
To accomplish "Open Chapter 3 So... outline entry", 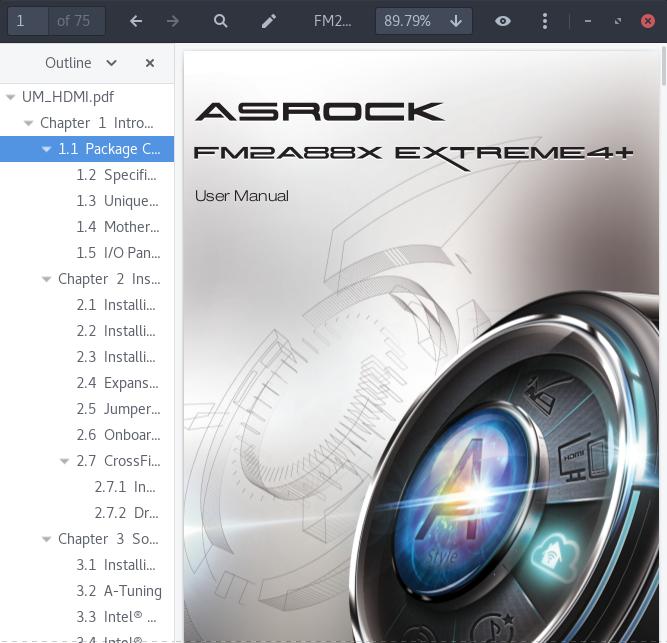I will 108,539.
